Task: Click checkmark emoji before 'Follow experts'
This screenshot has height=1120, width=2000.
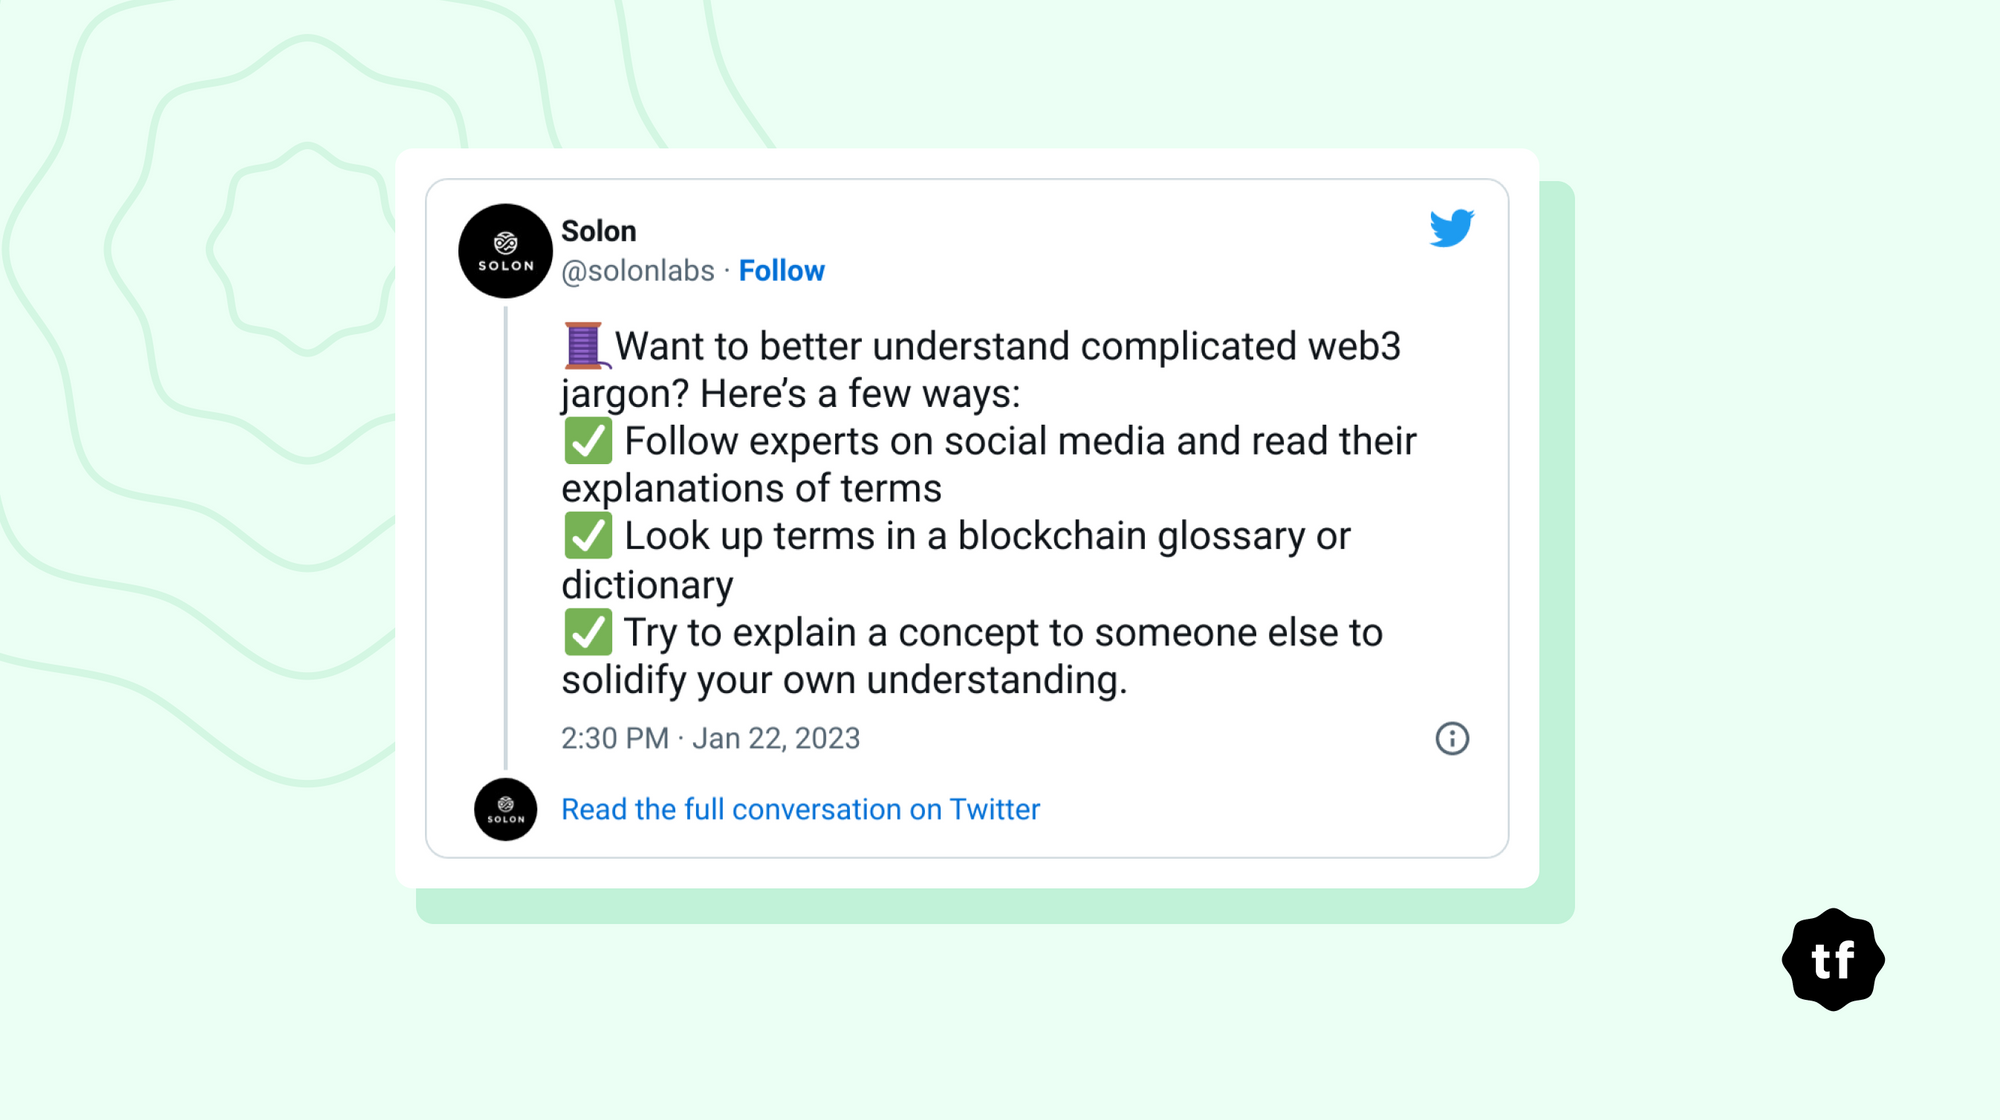Action: [588, 441]
